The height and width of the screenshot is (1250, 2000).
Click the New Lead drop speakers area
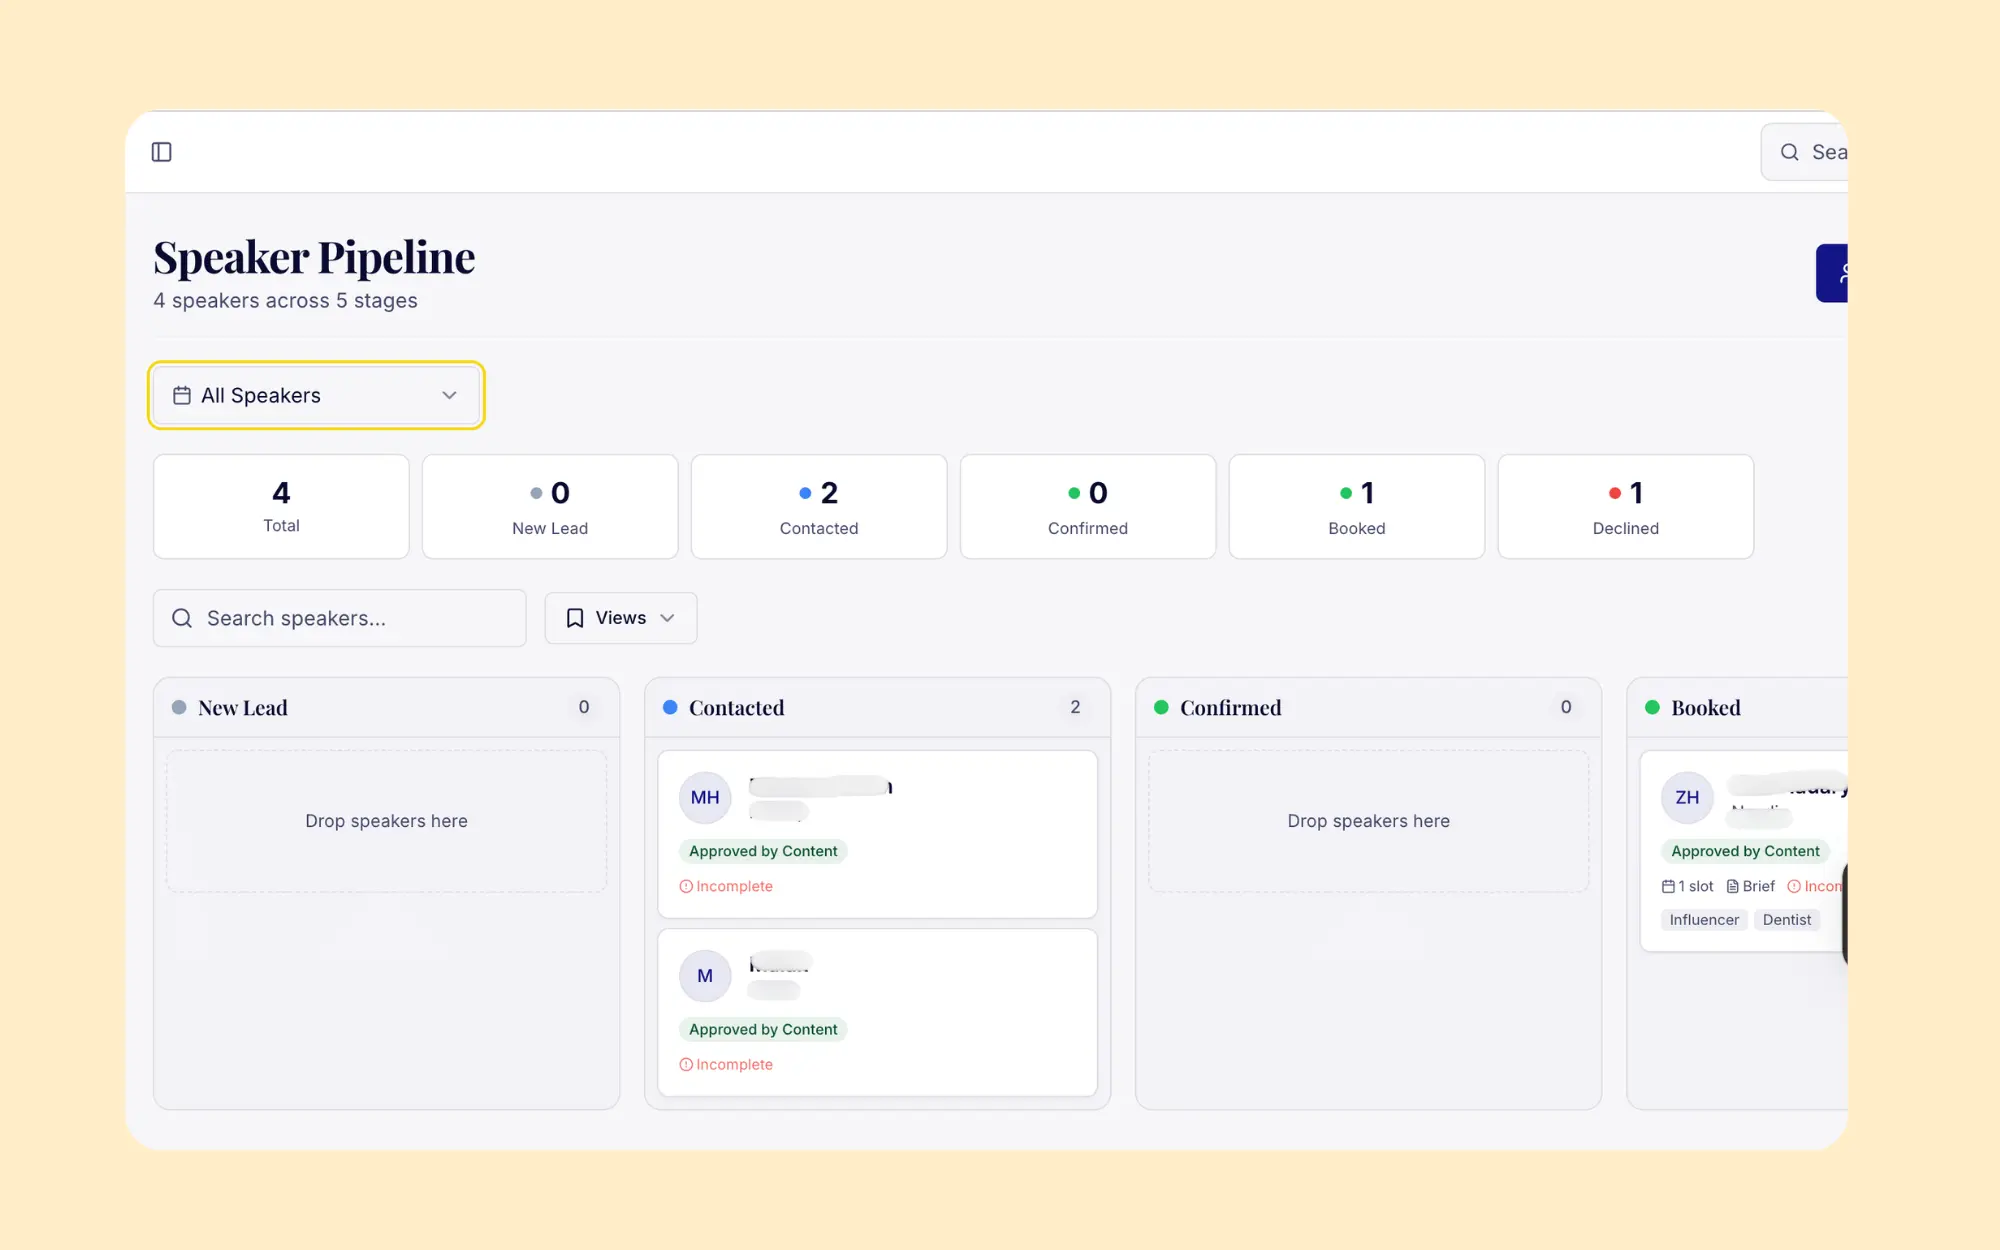pyautogui.click(x=386, y=821)
